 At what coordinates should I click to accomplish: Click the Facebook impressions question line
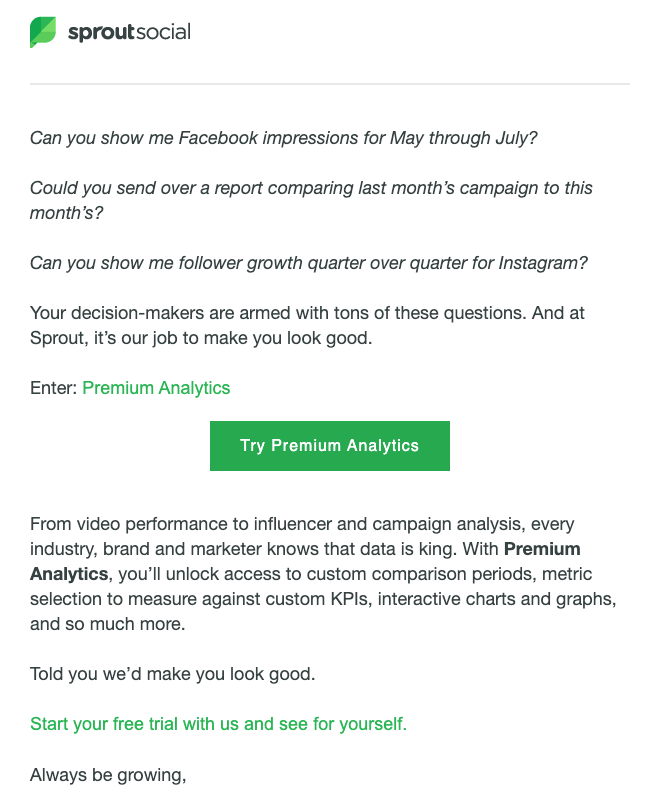point(283,138)
